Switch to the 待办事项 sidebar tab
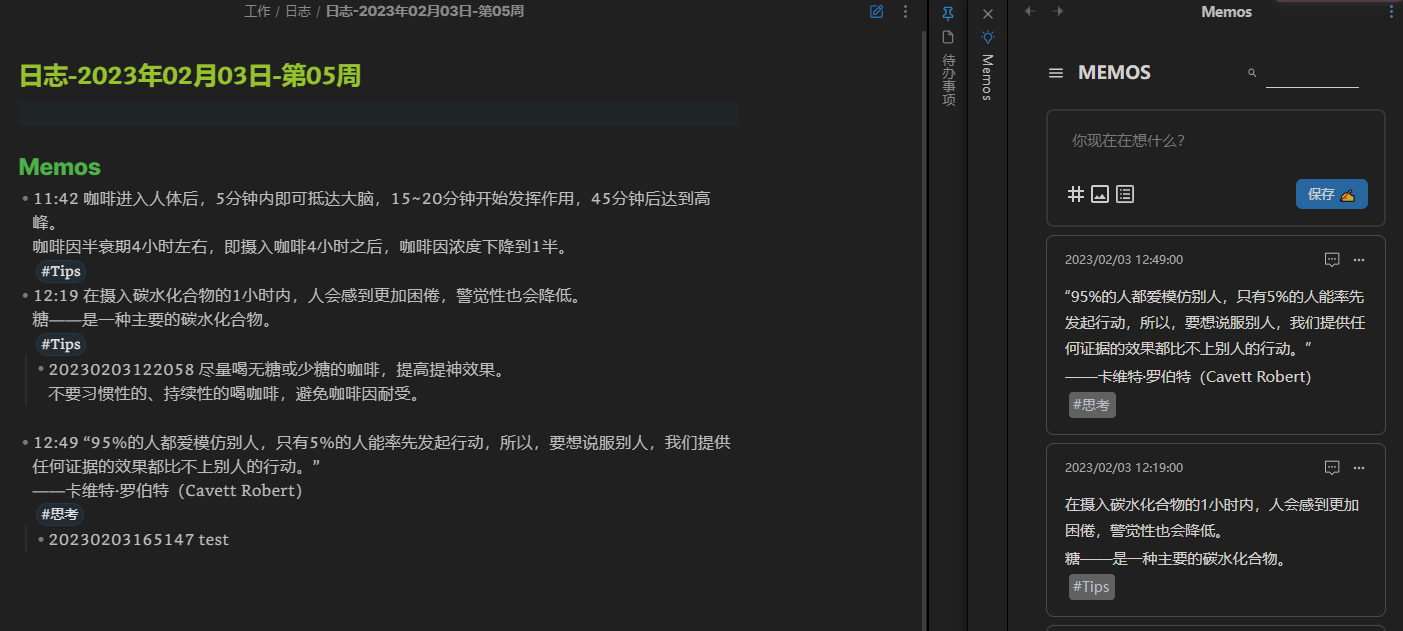The image size is (1403, 631). point(947,70)
